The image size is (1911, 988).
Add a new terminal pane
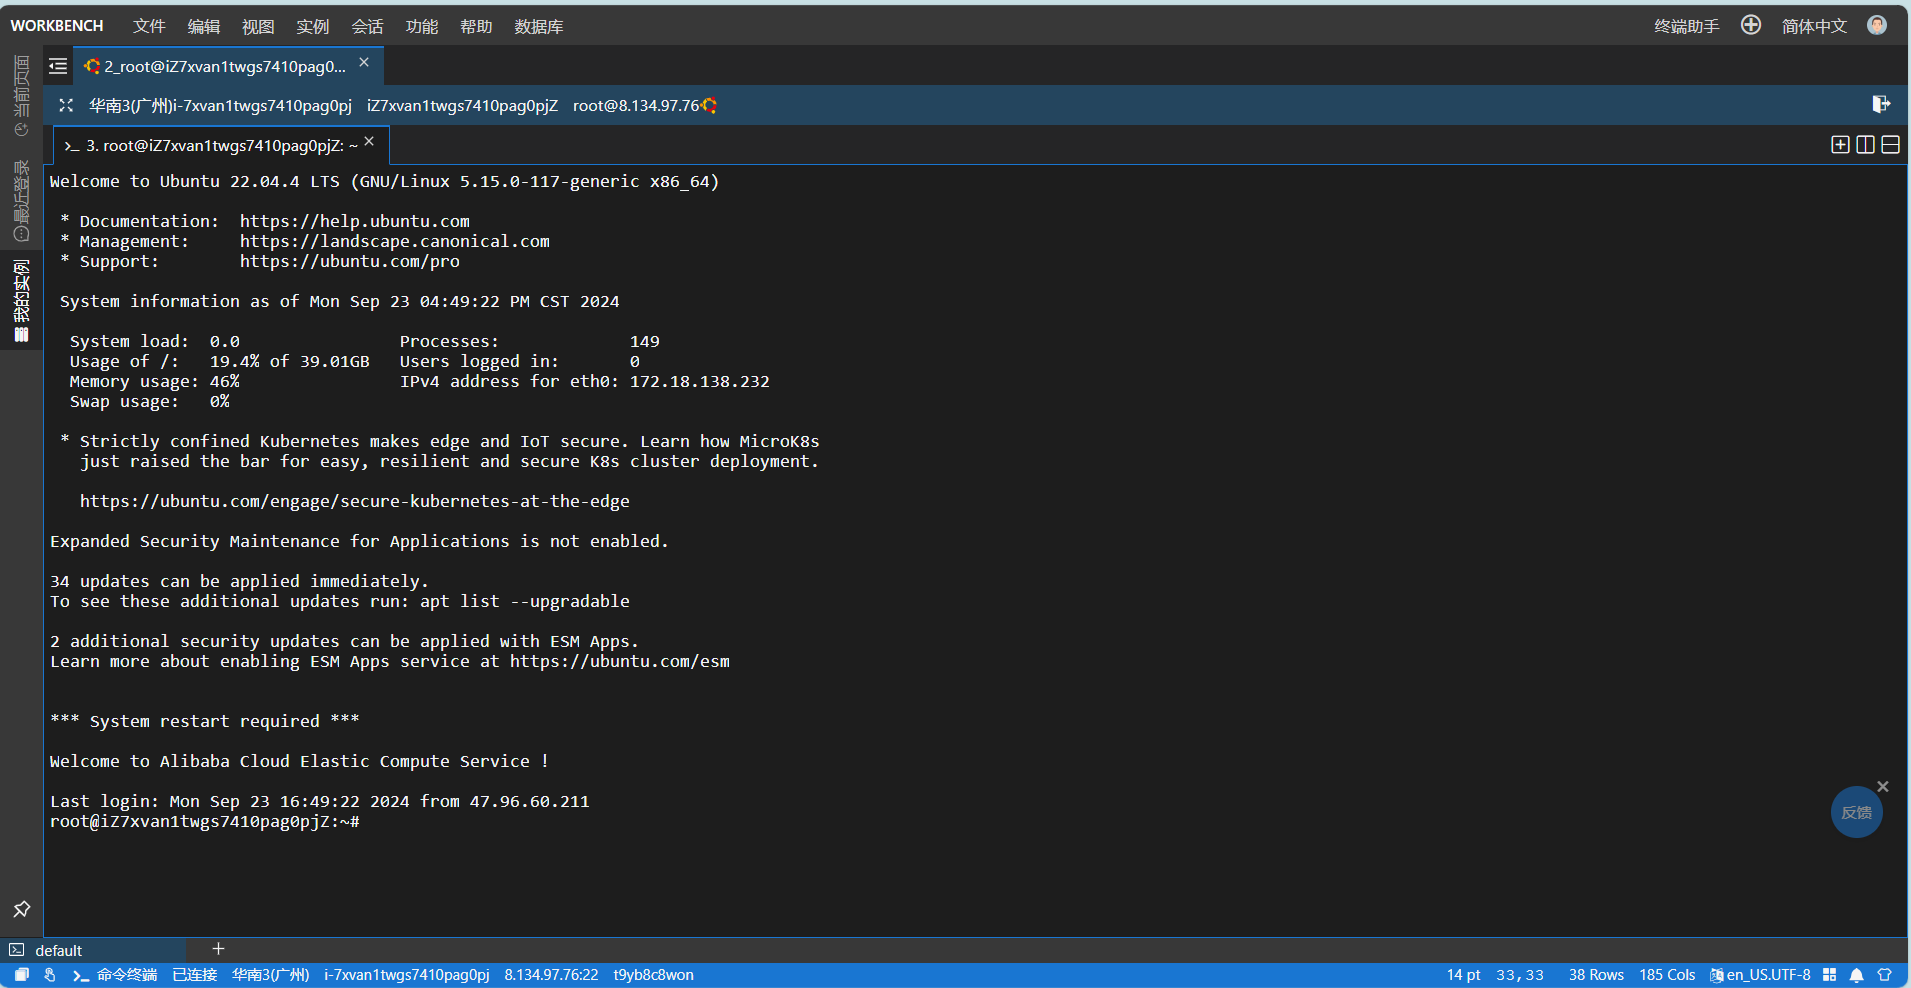coord(1839,145)
